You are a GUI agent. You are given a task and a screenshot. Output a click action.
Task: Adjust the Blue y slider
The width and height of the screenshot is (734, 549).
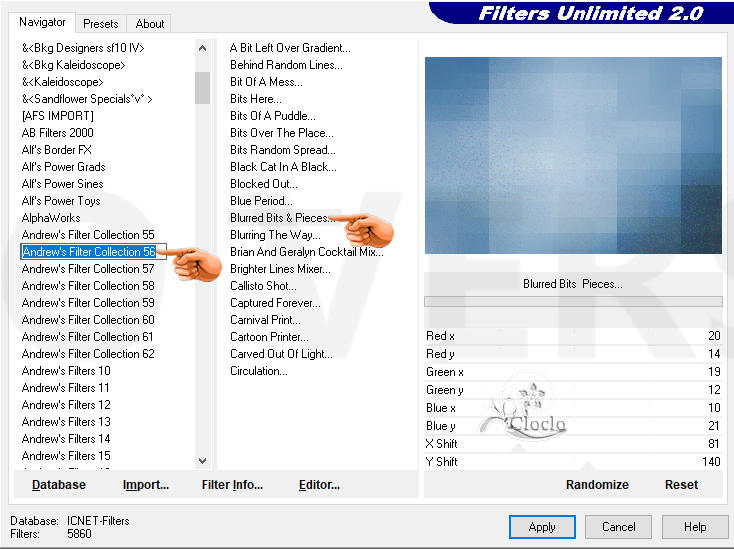pos(573,426)
